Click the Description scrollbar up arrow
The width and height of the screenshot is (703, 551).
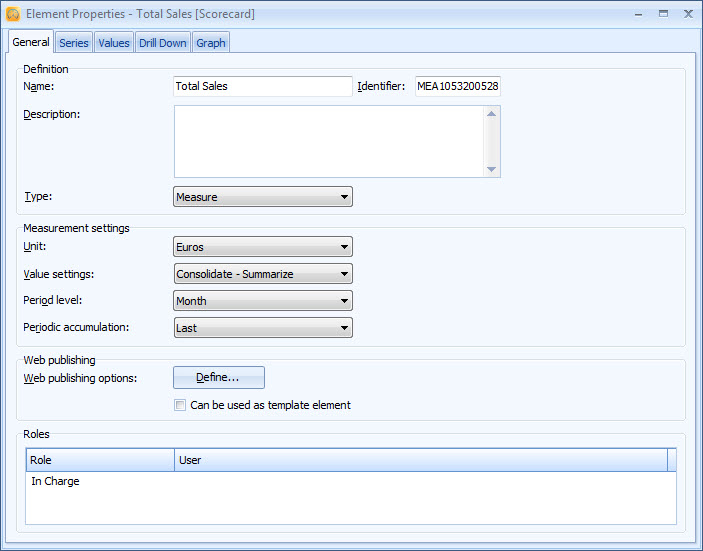pyautogui.click(x=491, y=114)
